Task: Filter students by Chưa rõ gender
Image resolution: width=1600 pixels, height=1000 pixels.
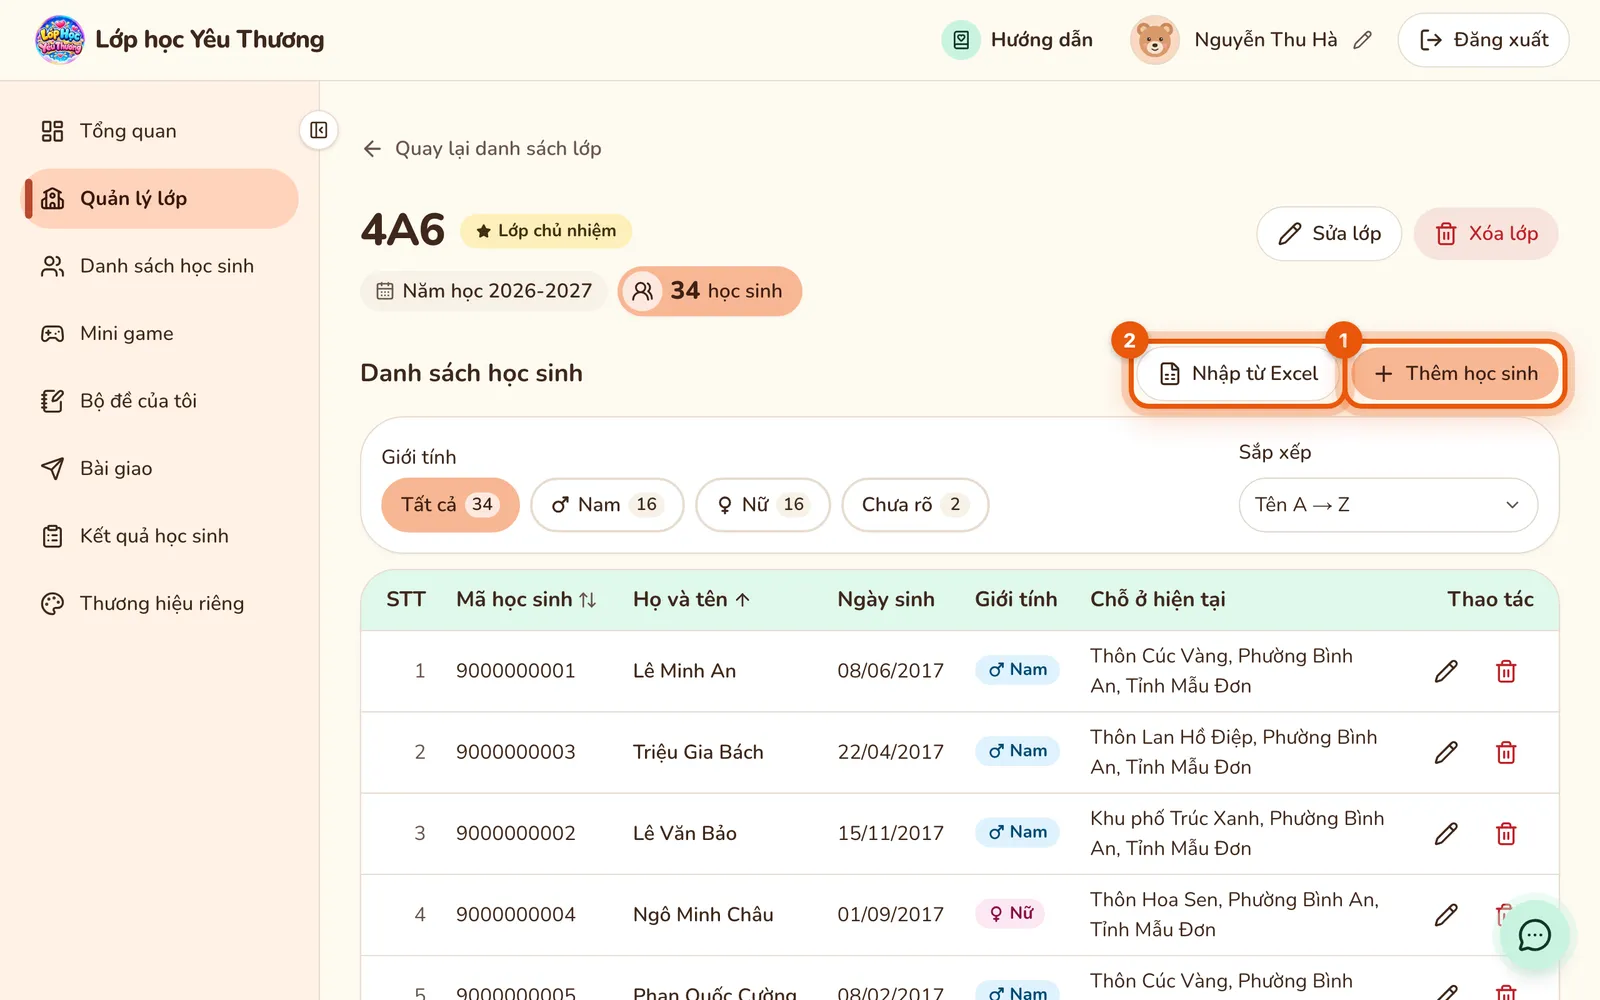Action: (915, 505)
